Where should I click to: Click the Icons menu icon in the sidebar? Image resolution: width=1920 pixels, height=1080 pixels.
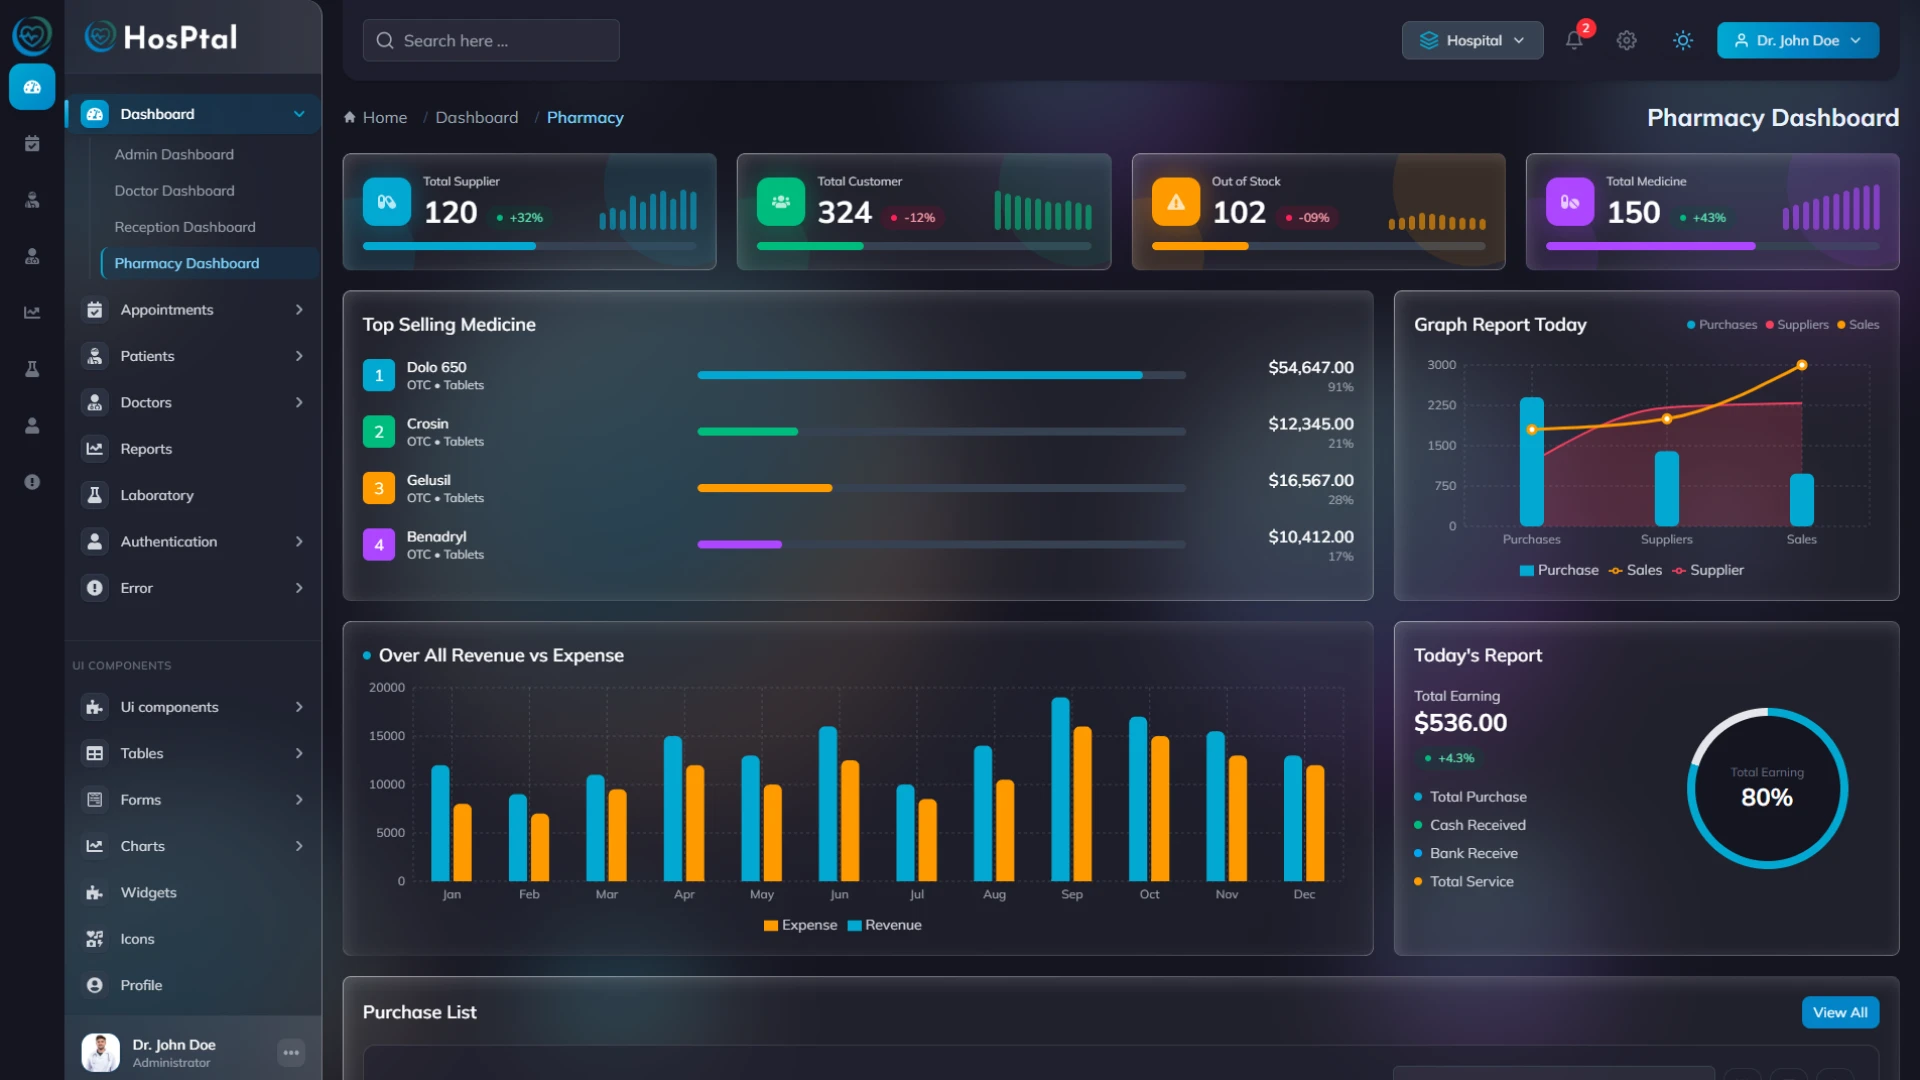95,939
